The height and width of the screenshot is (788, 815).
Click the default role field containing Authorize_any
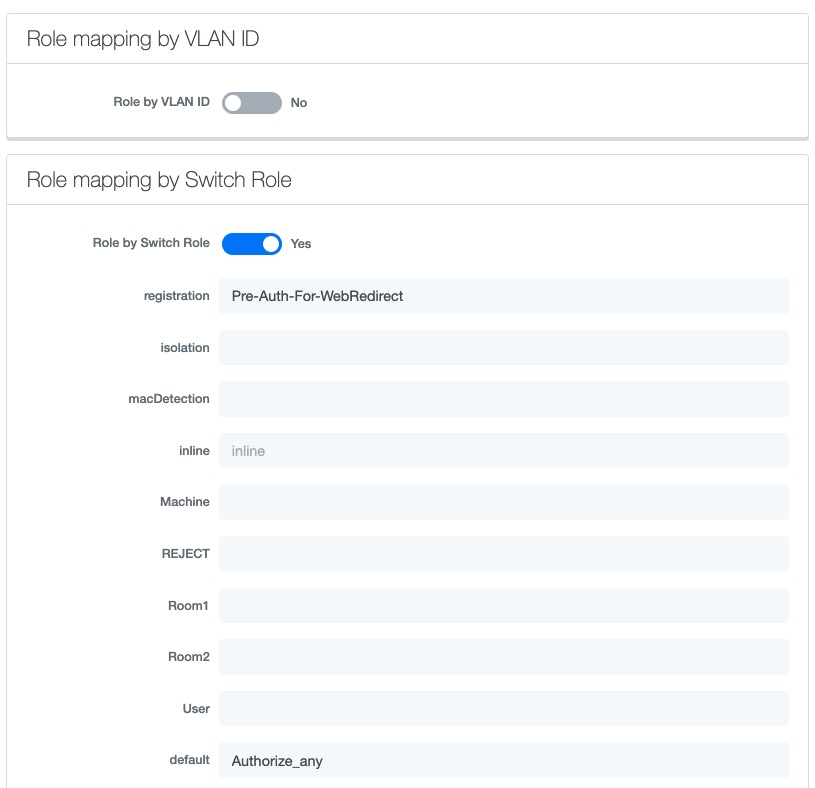(x=503, y=761)
